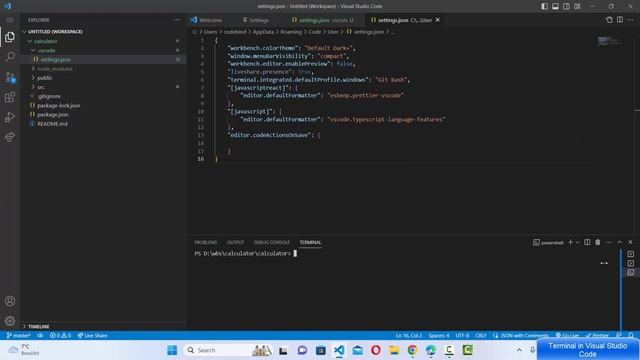Open the terminal launch profile dropdown
This screenshot has width=640, height=360.
[578, 242]
